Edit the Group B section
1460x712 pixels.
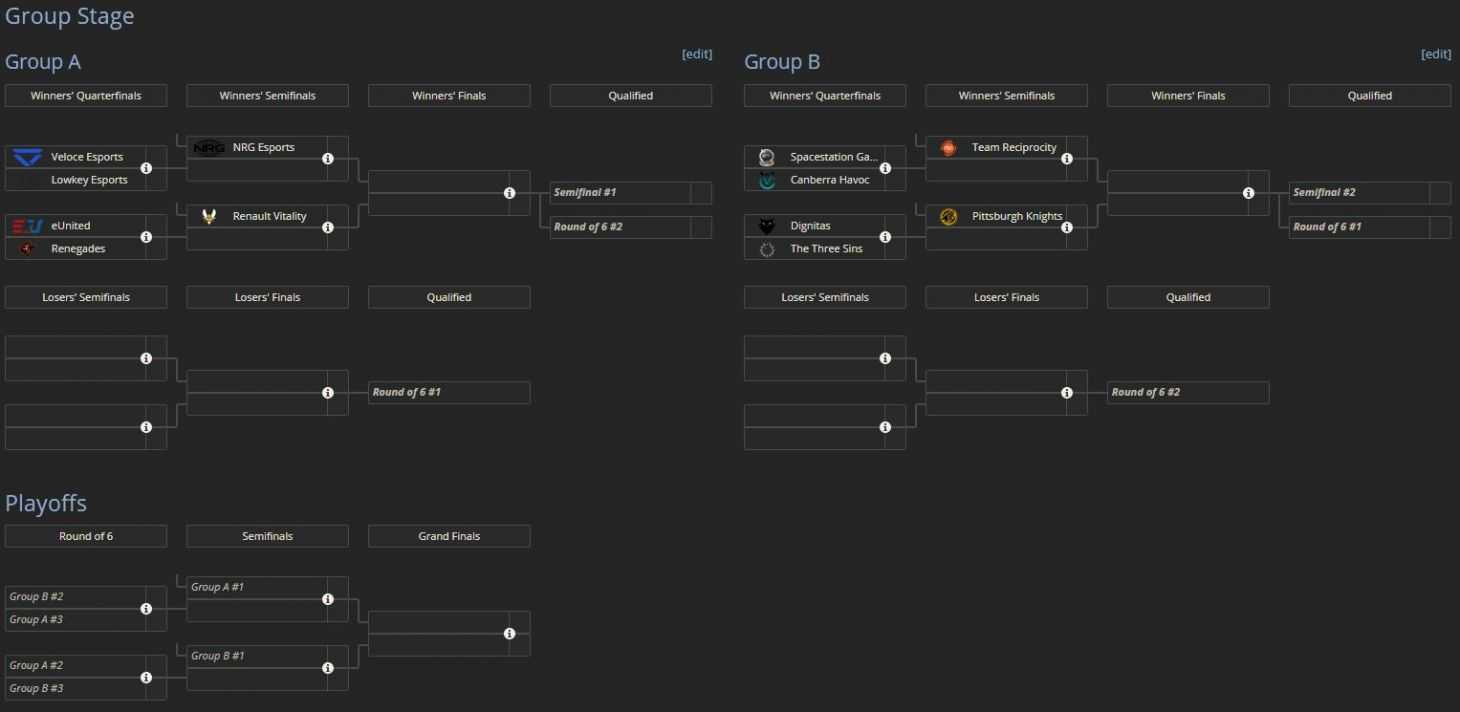tap(1436, 54)
